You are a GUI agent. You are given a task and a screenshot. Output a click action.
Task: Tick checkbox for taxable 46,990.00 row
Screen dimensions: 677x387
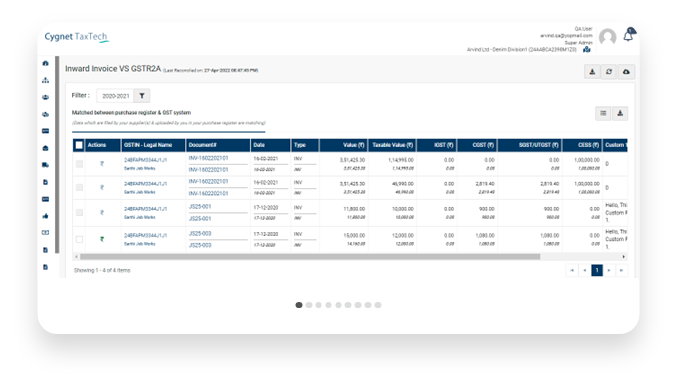point(79,187)
